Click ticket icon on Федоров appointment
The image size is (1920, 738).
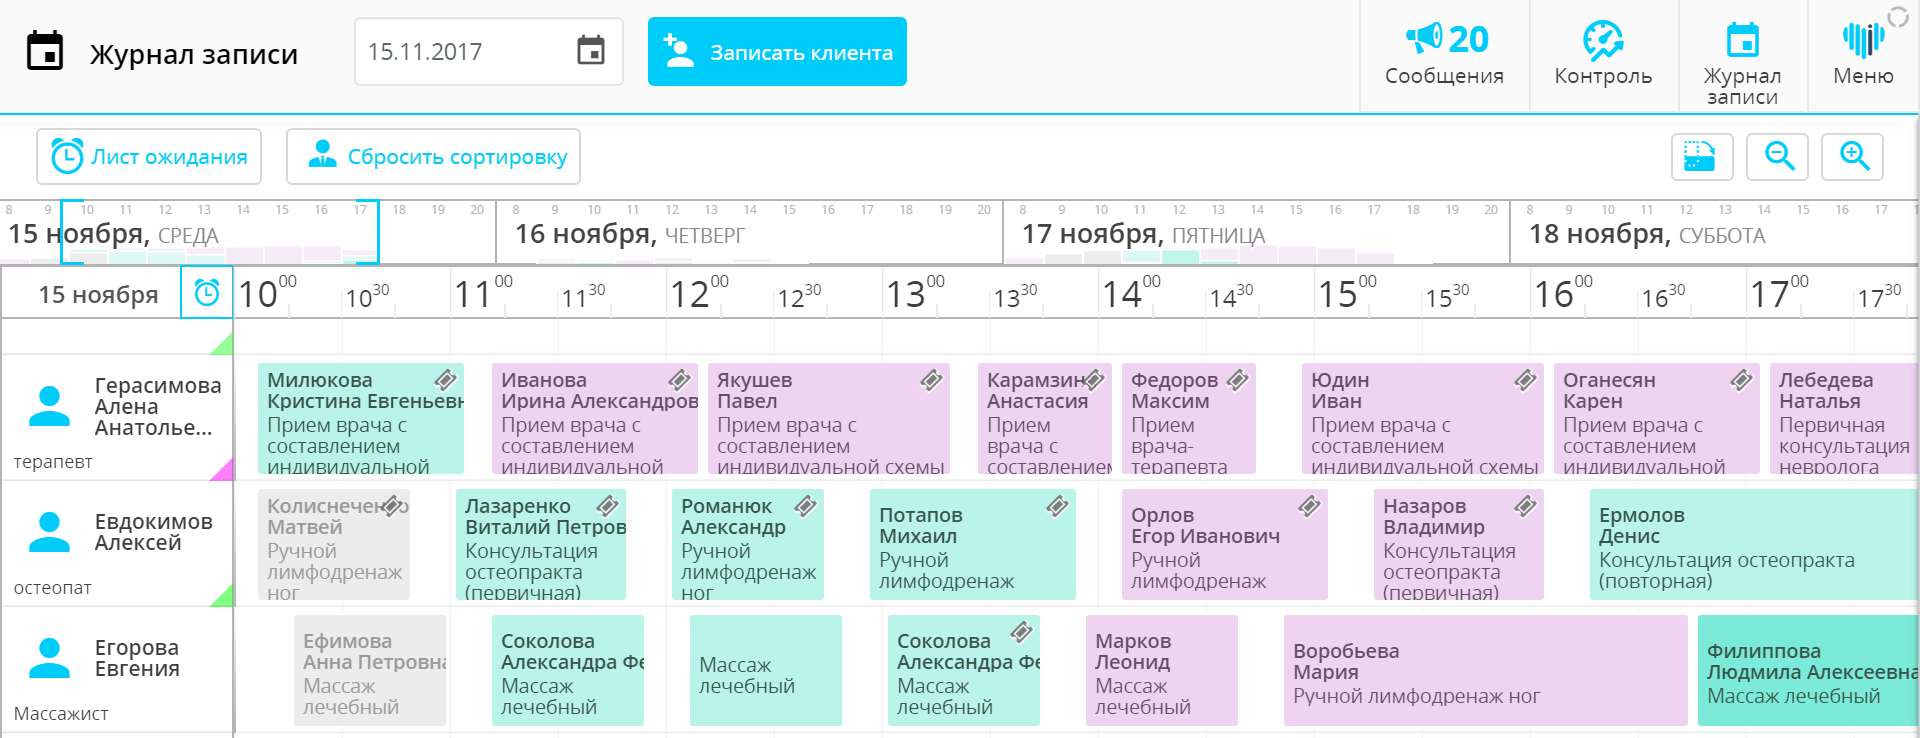(1237, 380)
